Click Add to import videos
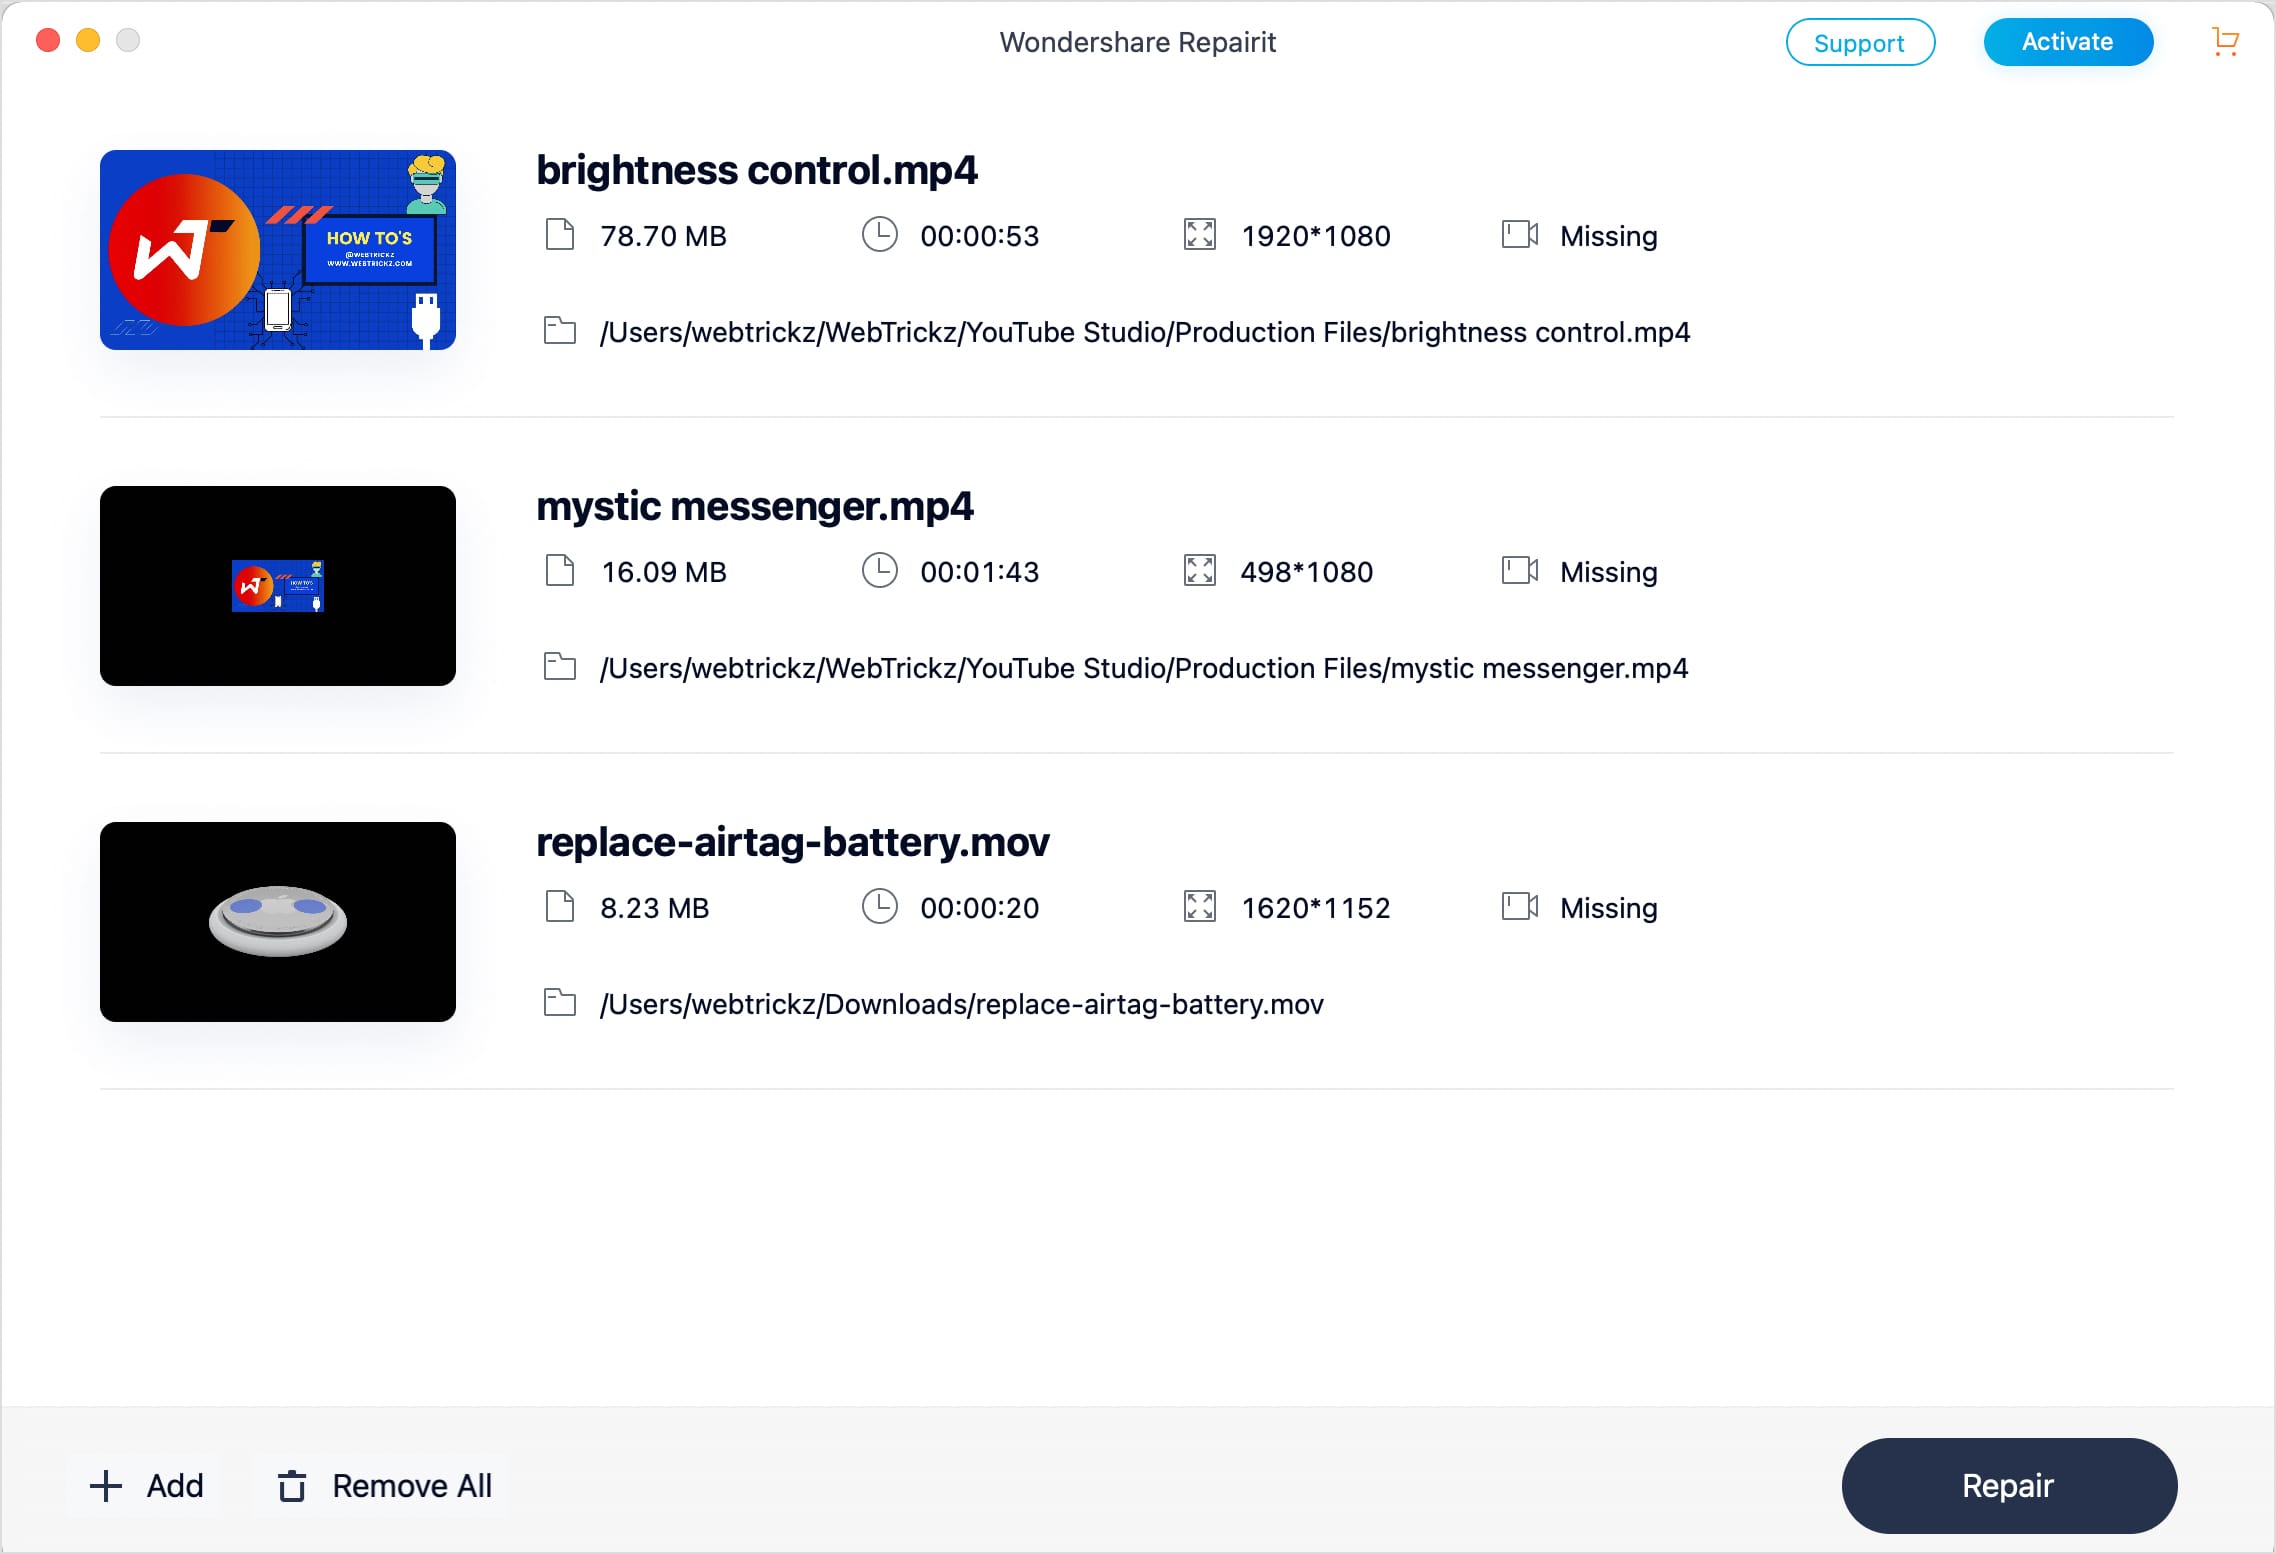This screenshot has height=1554, width=2276. click(x=146, y=1486)
